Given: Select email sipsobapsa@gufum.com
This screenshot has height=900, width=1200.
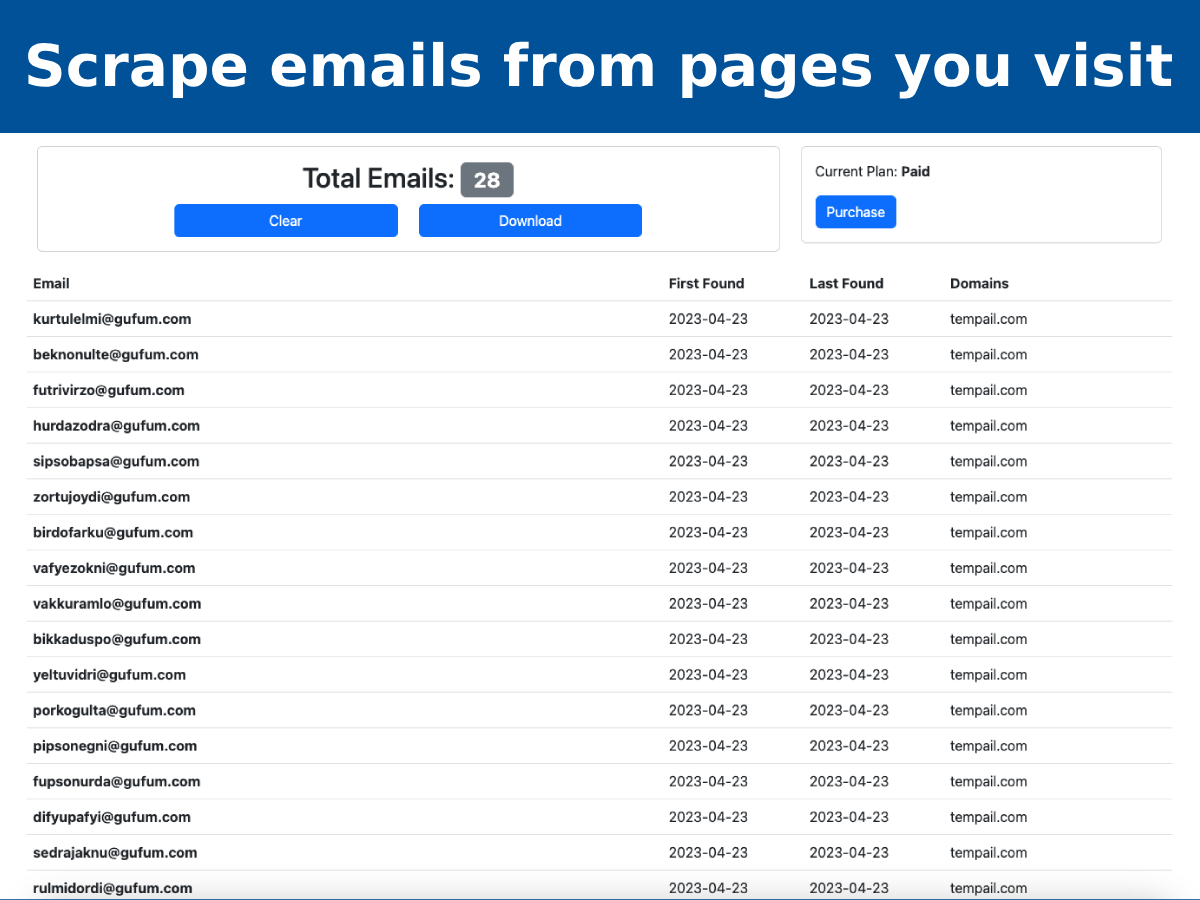Looking at the screenshot, I should pyautogui.click(x=116, y=461).
